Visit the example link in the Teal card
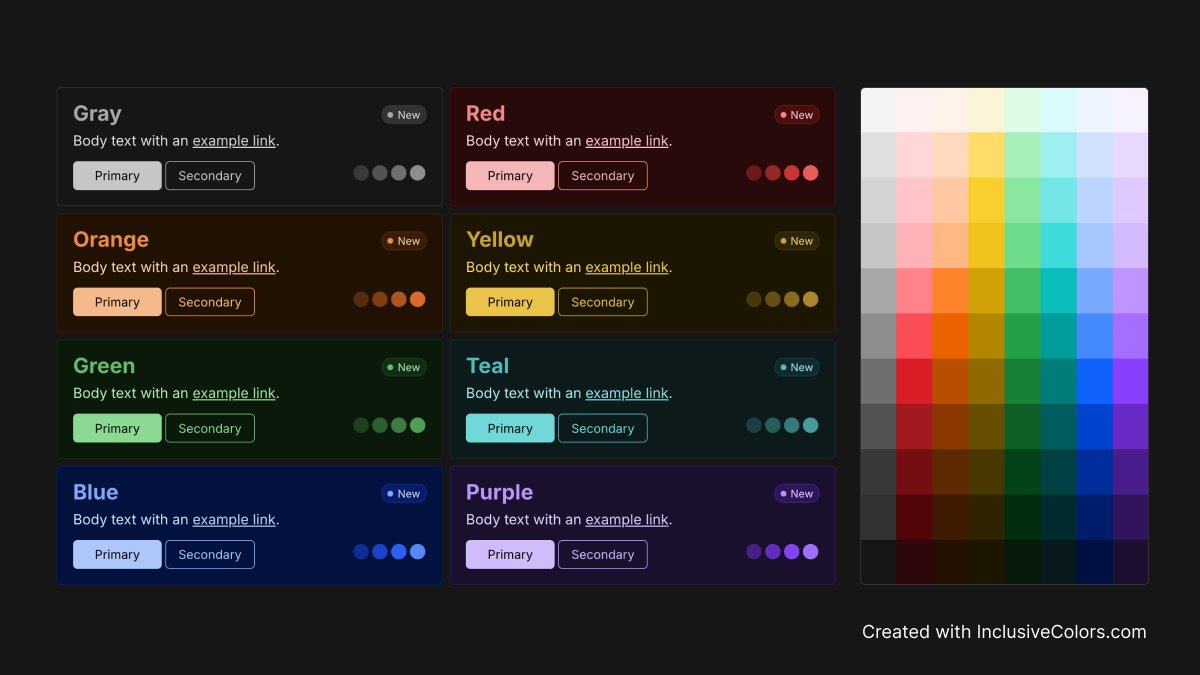Screen dimensions: 1200x675 (627, 393)
